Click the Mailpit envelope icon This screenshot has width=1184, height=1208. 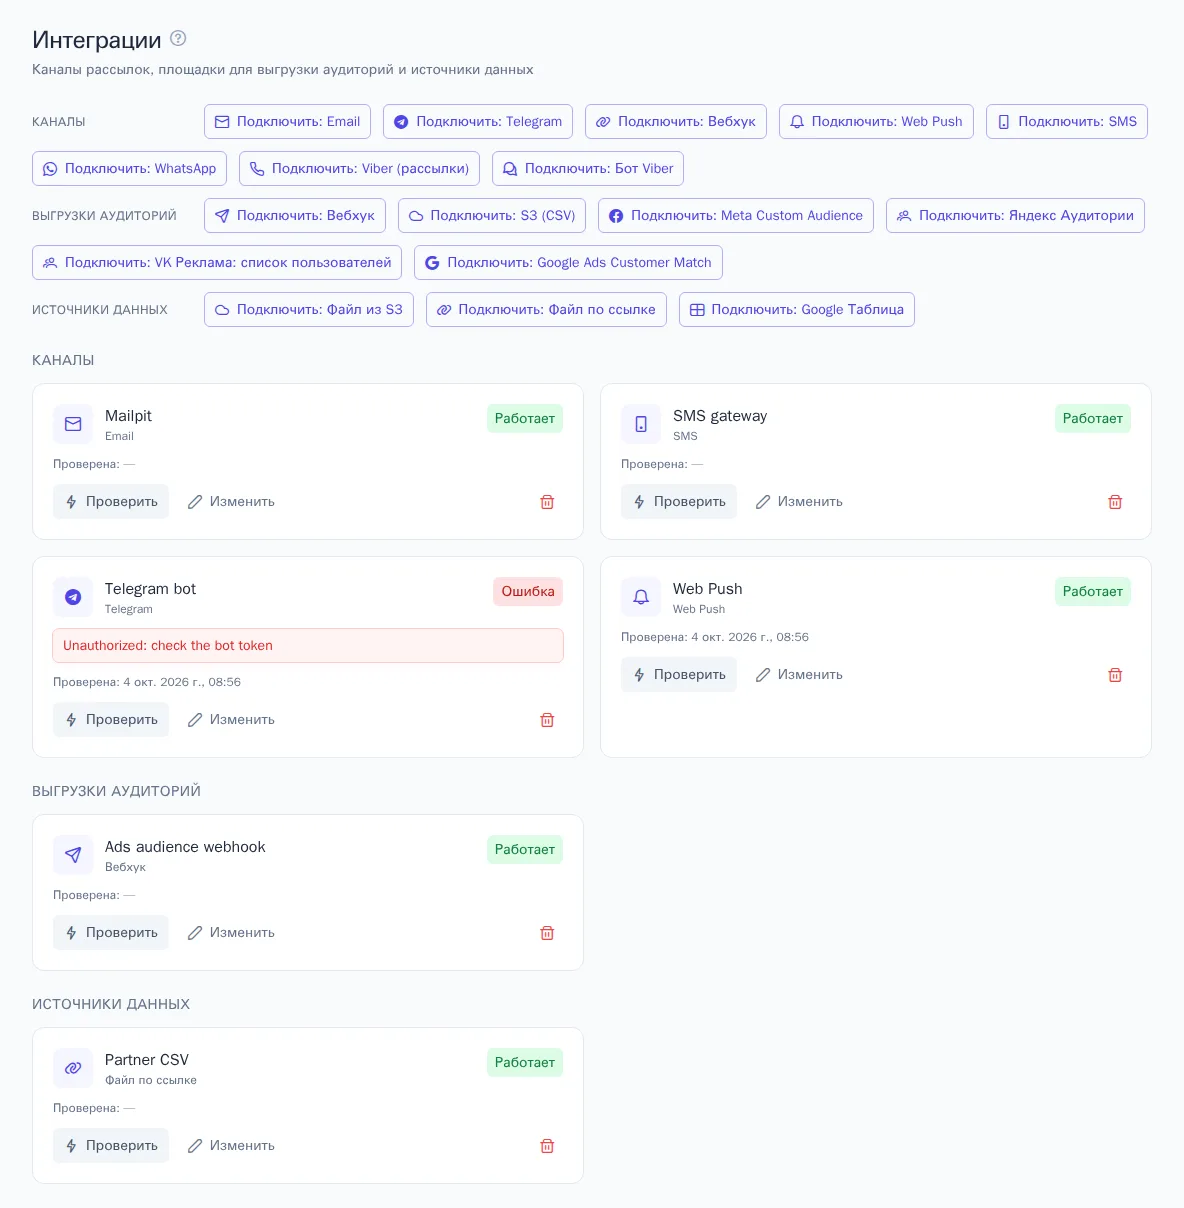click(73, 424)
